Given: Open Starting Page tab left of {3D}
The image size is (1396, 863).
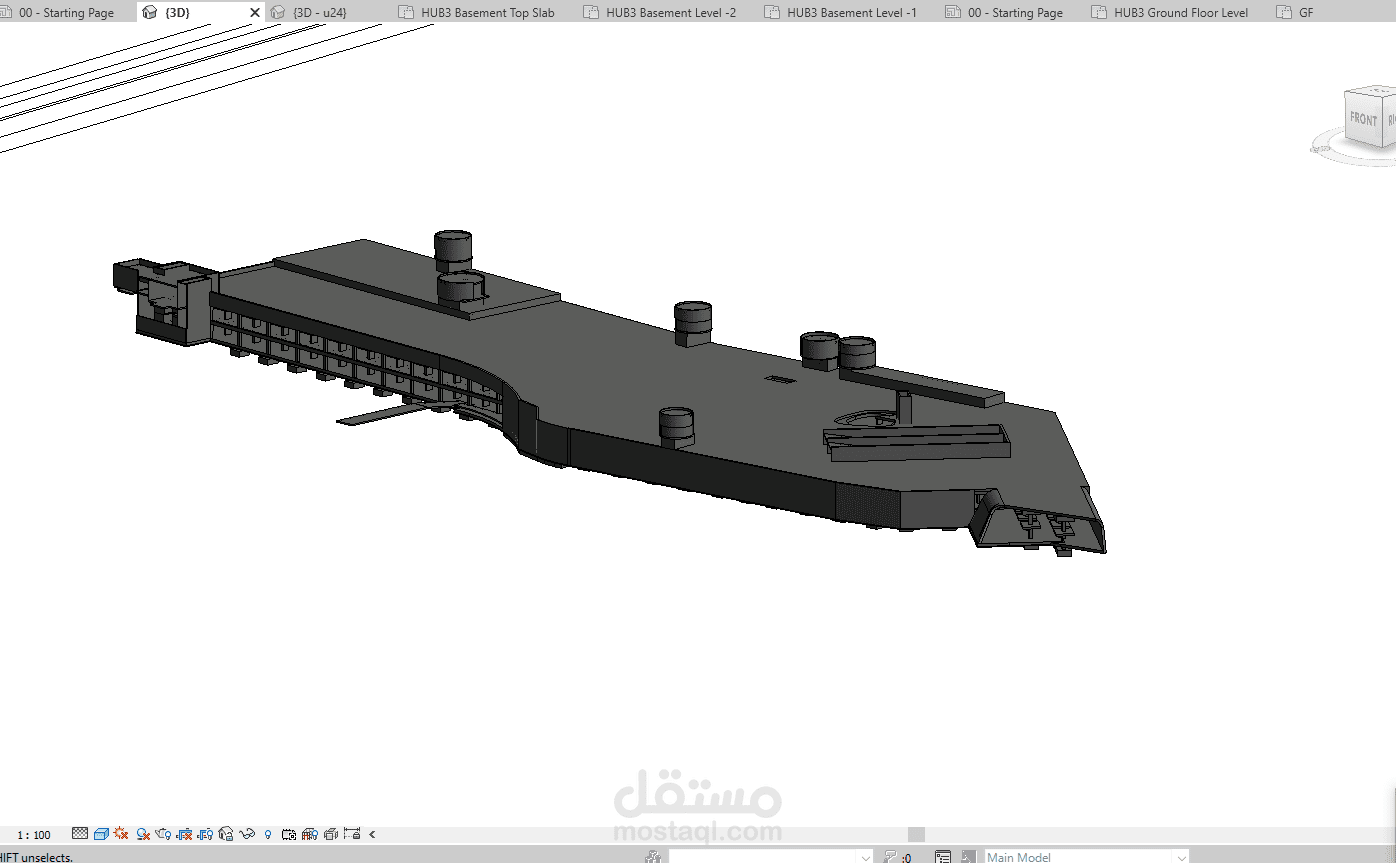Looking at the screenshot, I should tap(58, 13).
